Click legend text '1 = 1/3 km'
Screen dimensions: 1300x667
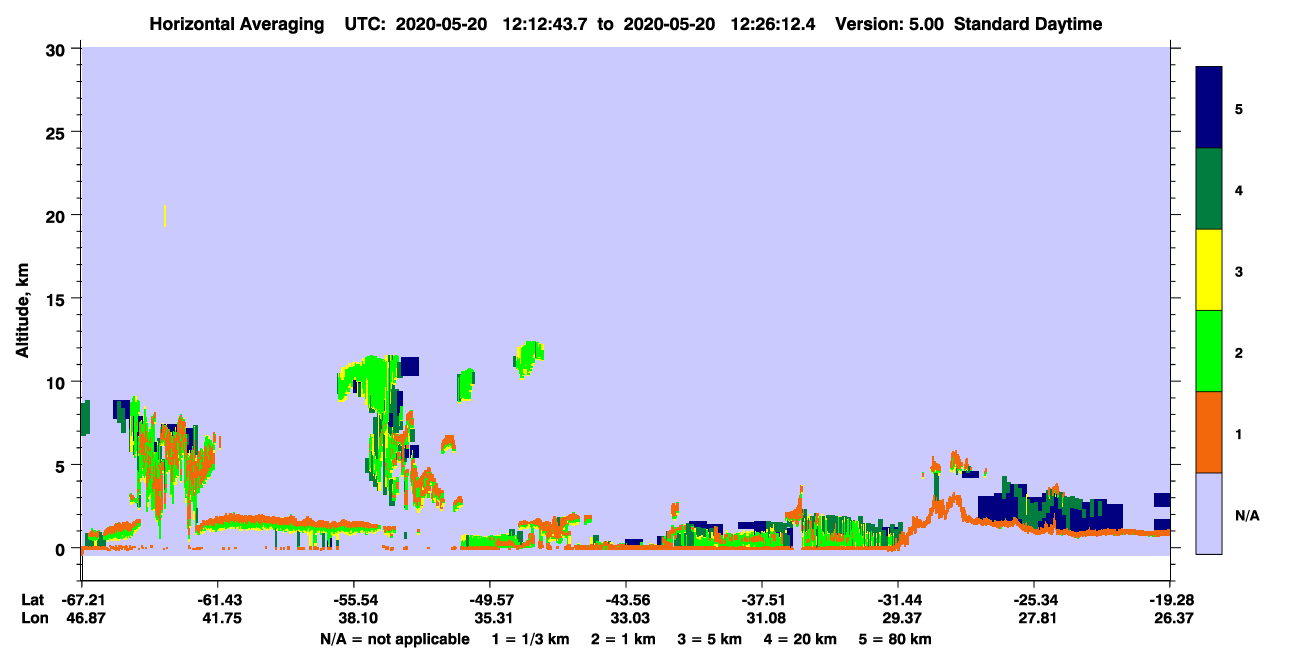pyautogui.click(x=530, y=639)
